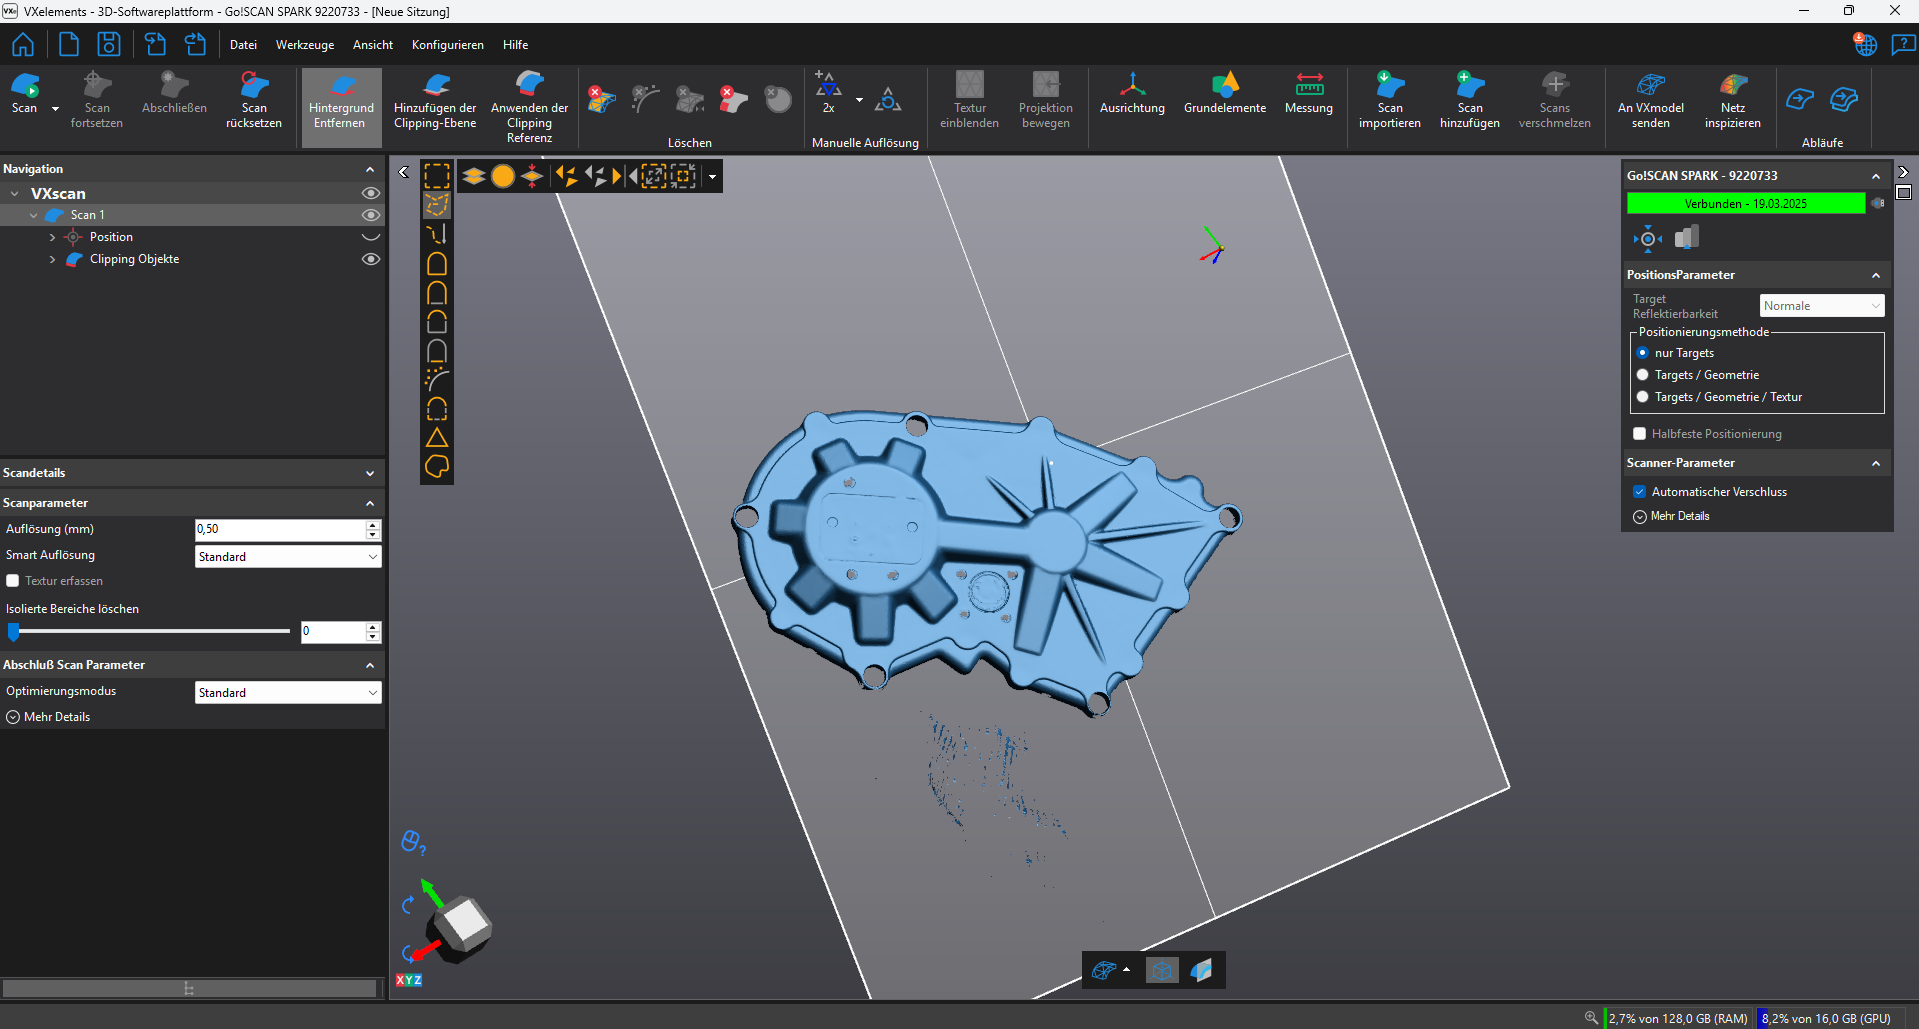Hide Clipping Objekte with eye icon
The width and height of the screenshot is (1919, 1029).
coord(371,259)
